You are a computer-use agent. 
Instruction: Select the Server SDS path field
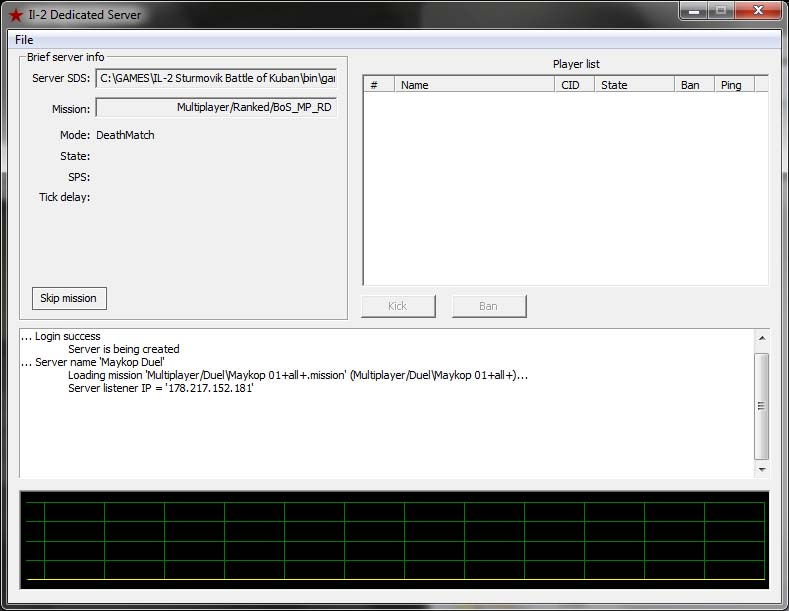pyautogui.click(x=216, y=79)
